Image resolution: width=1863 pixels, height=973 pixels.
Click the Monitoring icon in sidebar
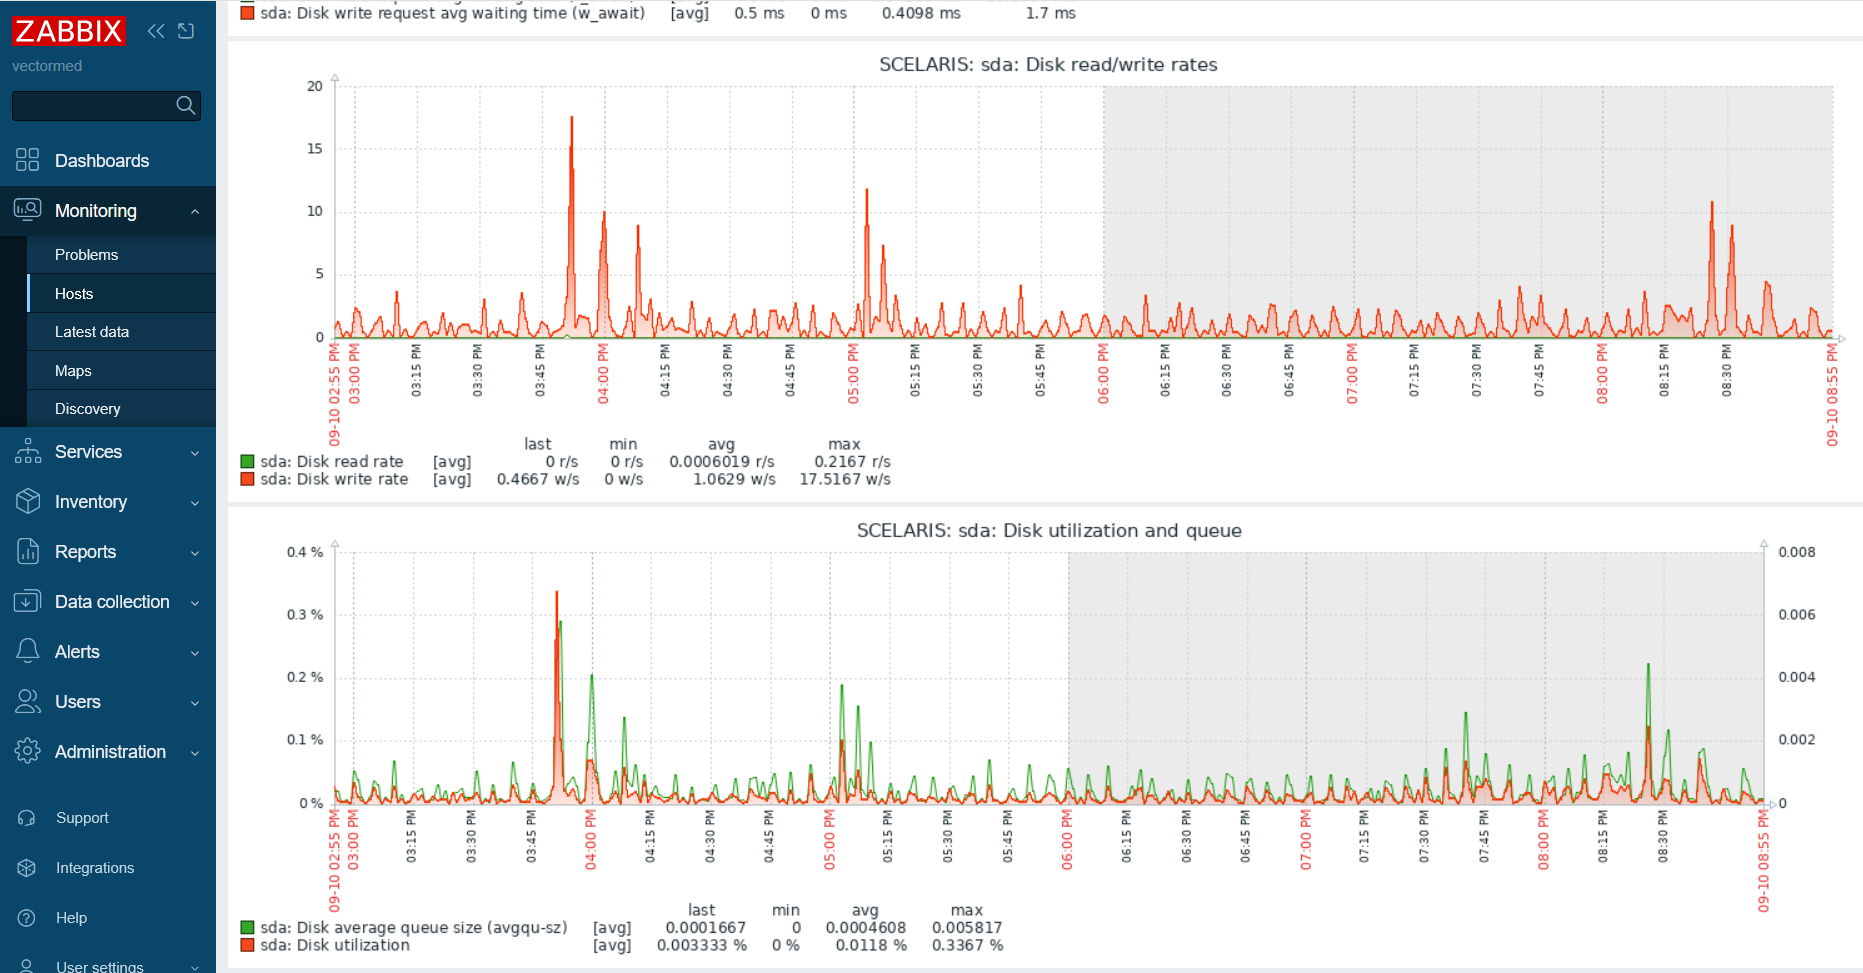click(x=28, y=210)
